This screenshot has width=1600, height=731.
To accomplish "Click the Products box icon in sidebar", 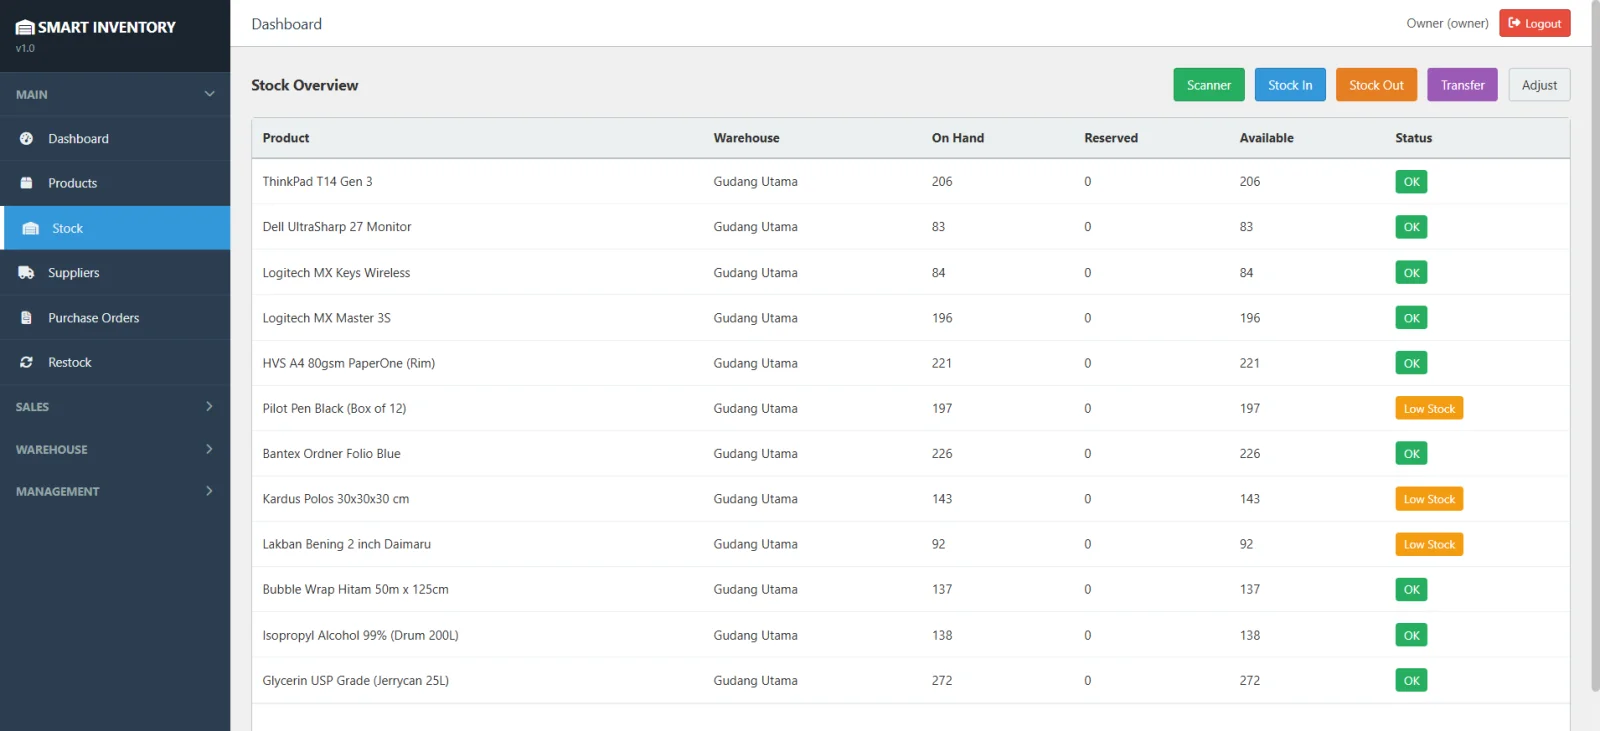I will click(x=27, y=183).
